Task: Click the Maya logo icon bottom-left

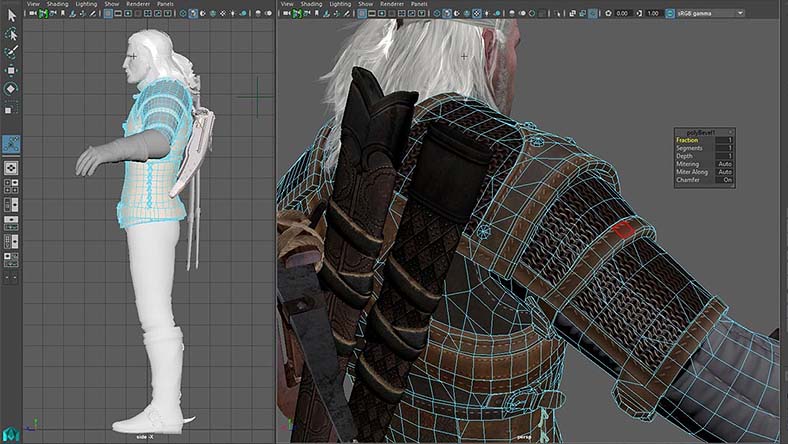Action: pyautogui.click(x=10, y=434)
